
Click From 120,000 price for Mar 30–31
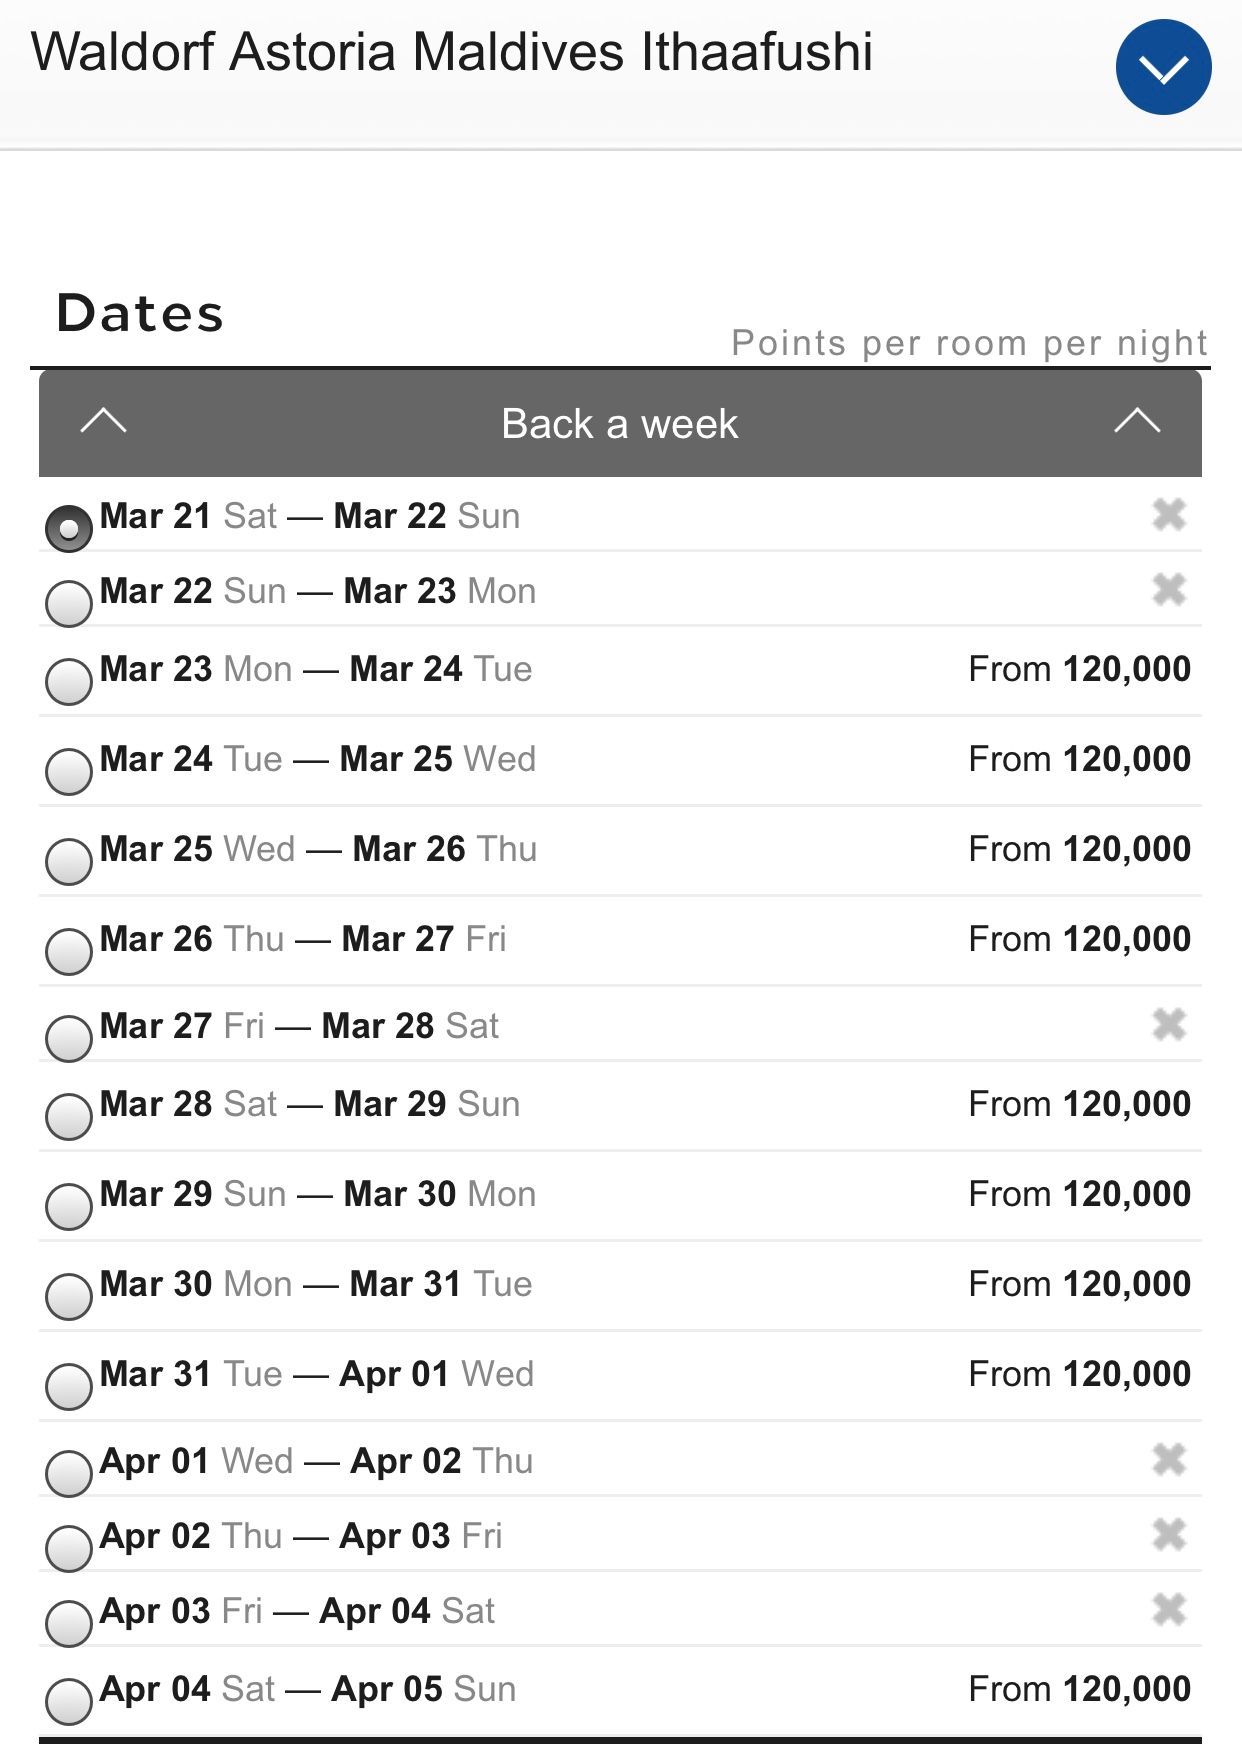coord(1079,1284)
